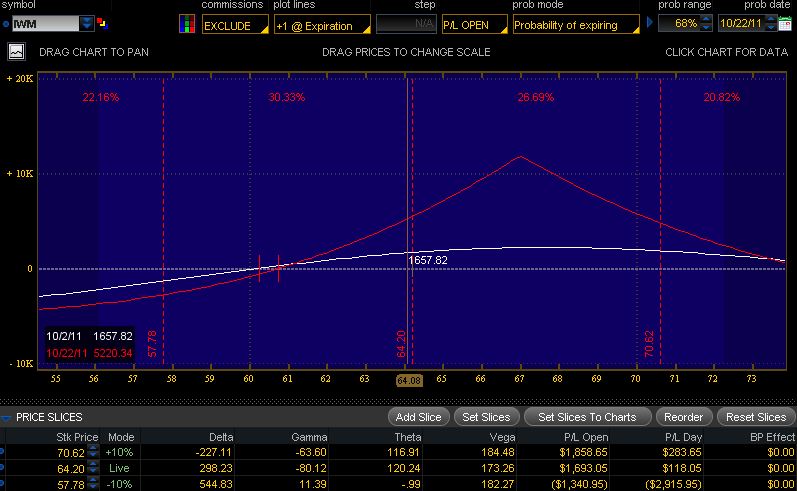797x491 pixels.
Task: Adjust the stepper beside stock price 70.62
Action: pos(93,452)
